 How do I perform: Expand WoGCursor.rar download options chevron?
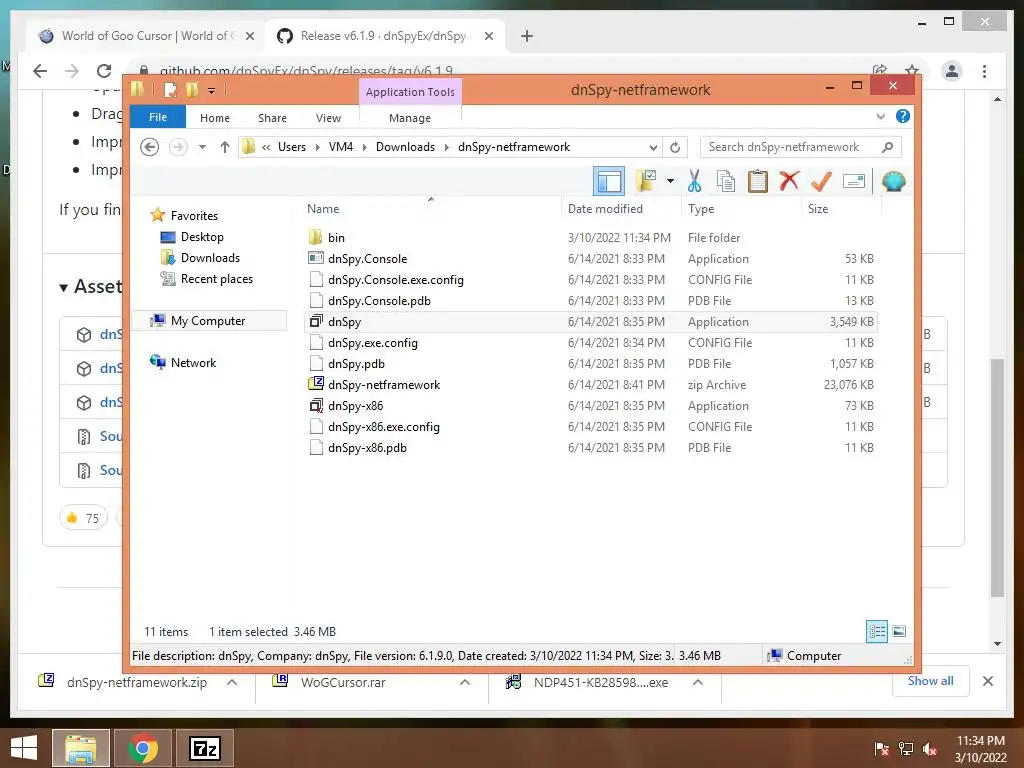[x=465, y=682]
